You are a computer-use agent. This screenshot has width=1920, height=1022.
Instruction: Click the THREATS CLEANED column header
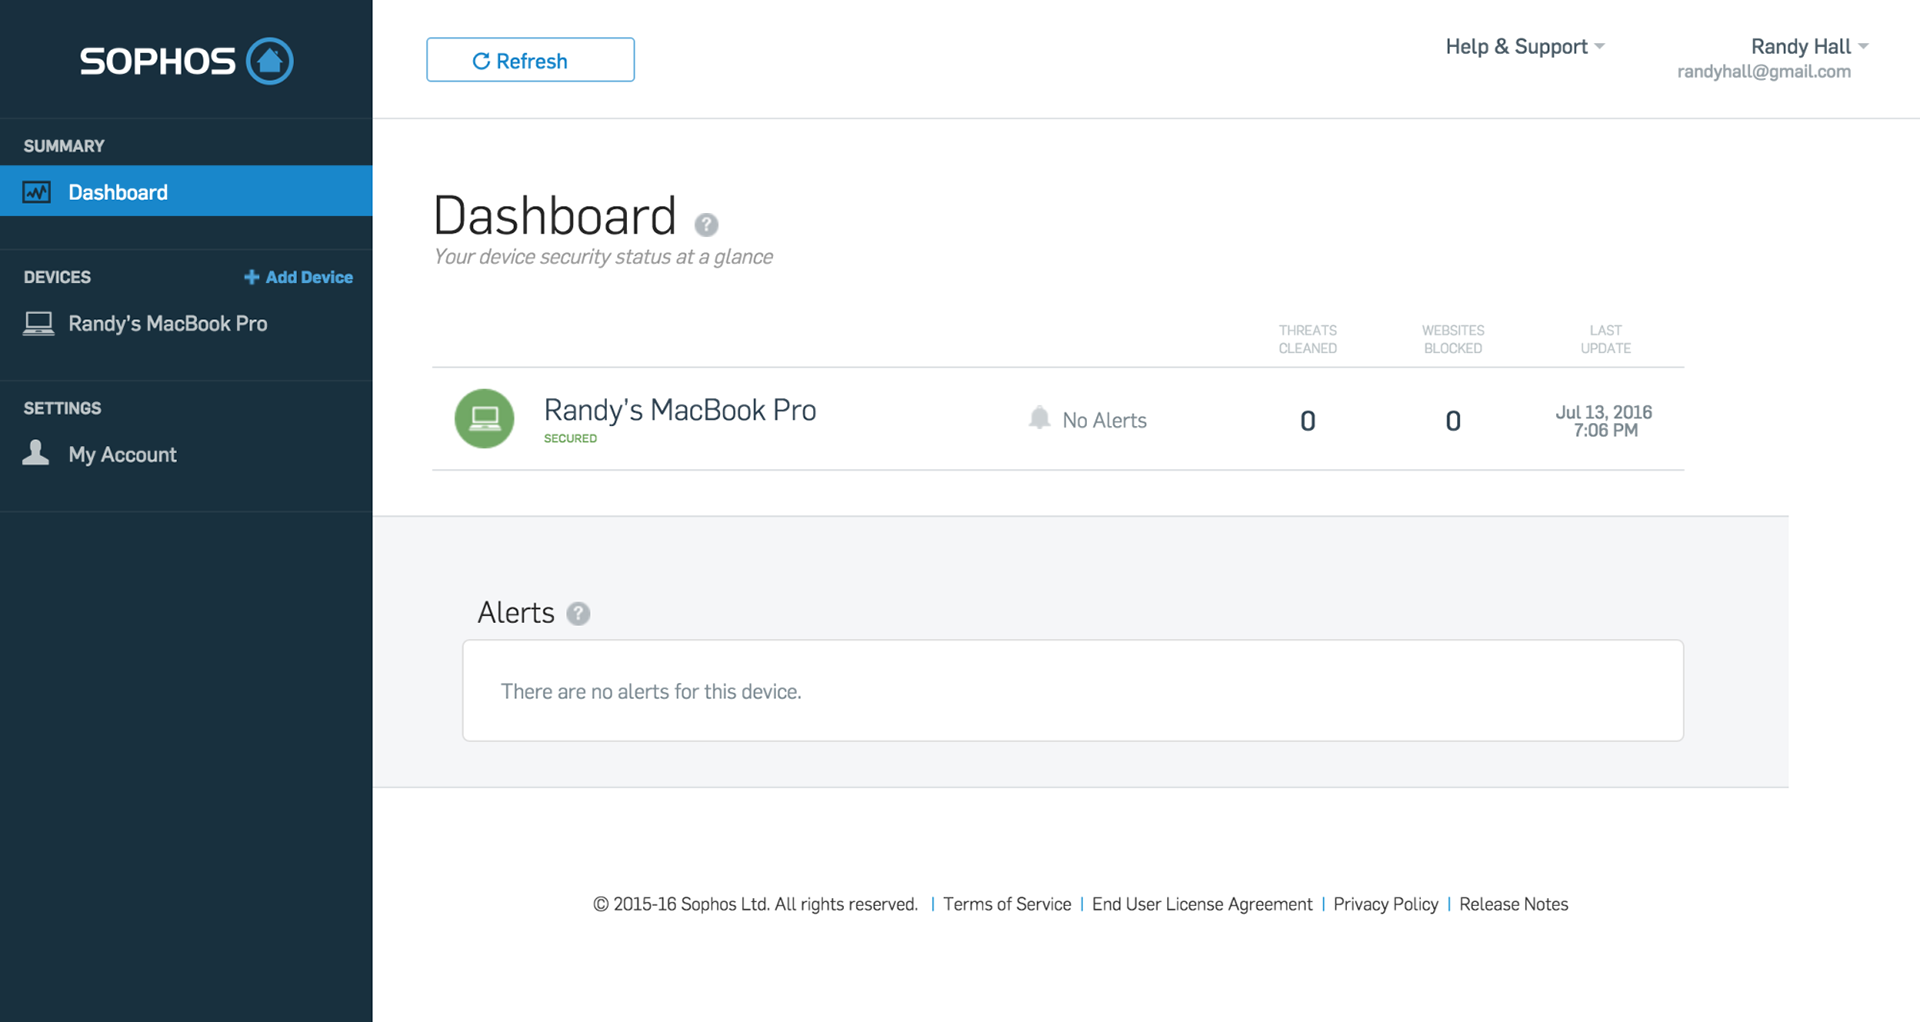(x=1307, y=339)
